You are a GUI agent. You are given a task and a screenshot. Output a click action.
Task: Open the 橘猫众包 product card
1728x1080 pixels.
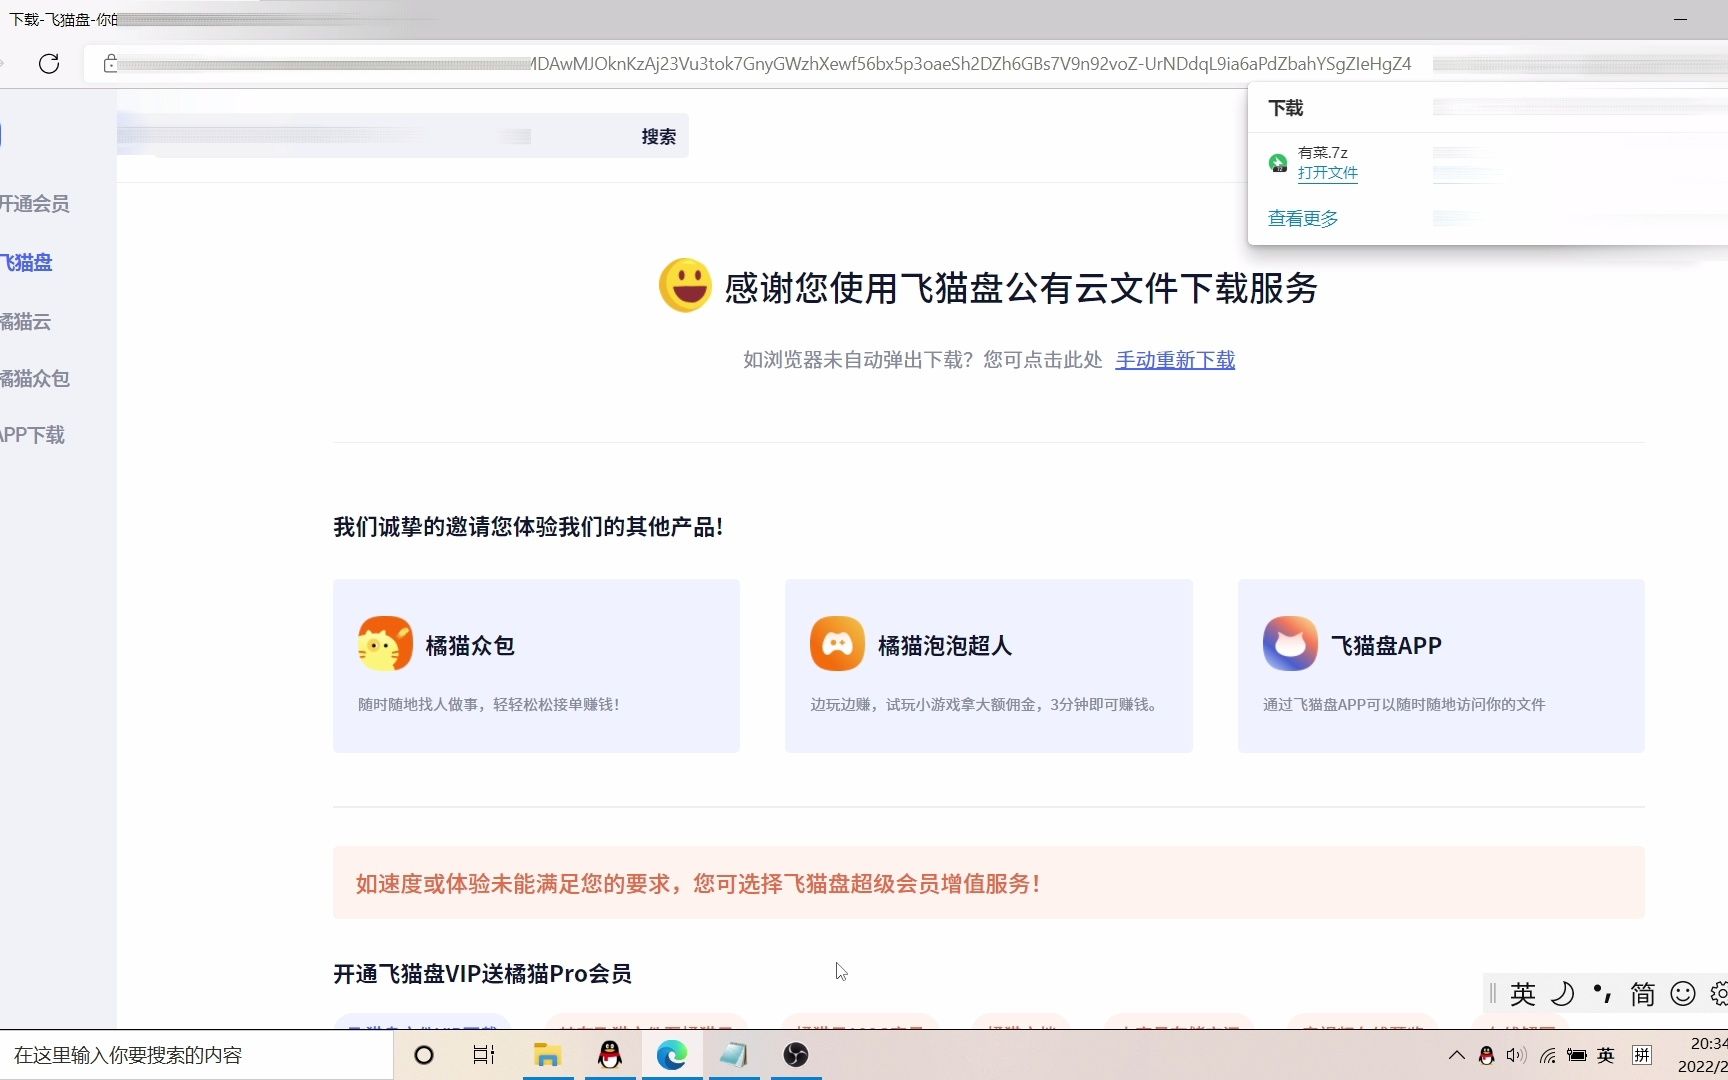click(536, 666)
